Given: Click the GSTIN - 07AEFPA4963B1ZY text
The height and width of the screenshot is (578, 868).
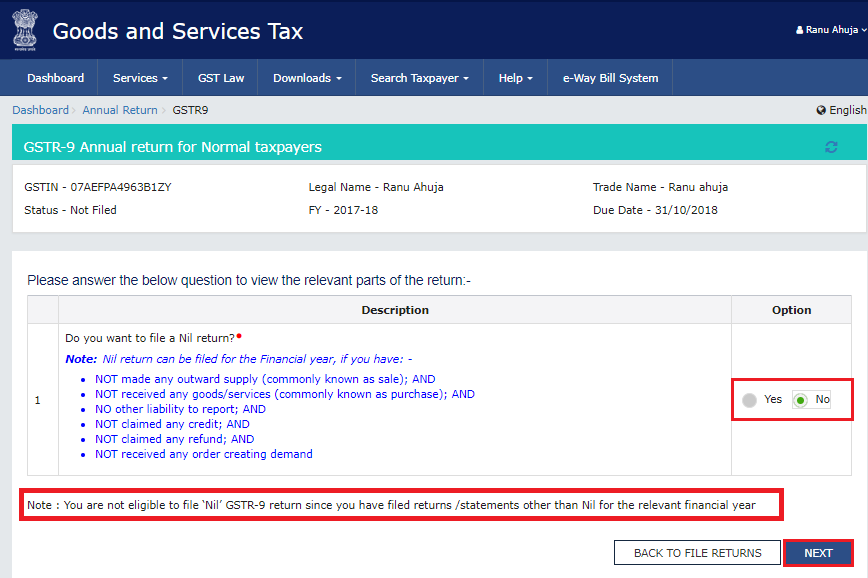Looking at the screenshot, I should pos(98,187).
